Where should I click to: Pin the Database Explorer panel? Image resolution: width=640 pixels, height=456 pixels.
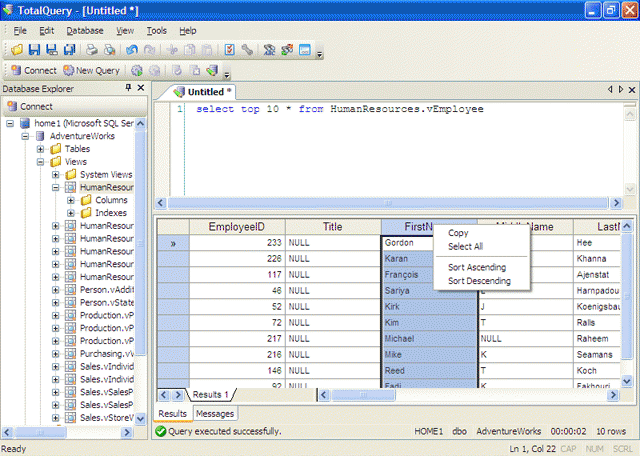point(128,88)
